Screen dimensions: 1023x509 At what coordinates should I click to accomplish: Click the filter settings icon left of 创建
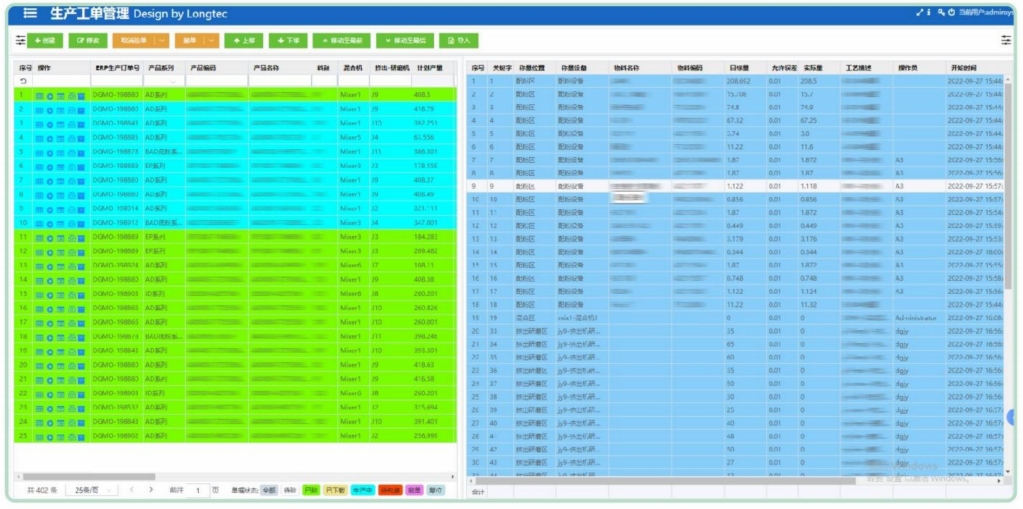click(x=20, y=40)
